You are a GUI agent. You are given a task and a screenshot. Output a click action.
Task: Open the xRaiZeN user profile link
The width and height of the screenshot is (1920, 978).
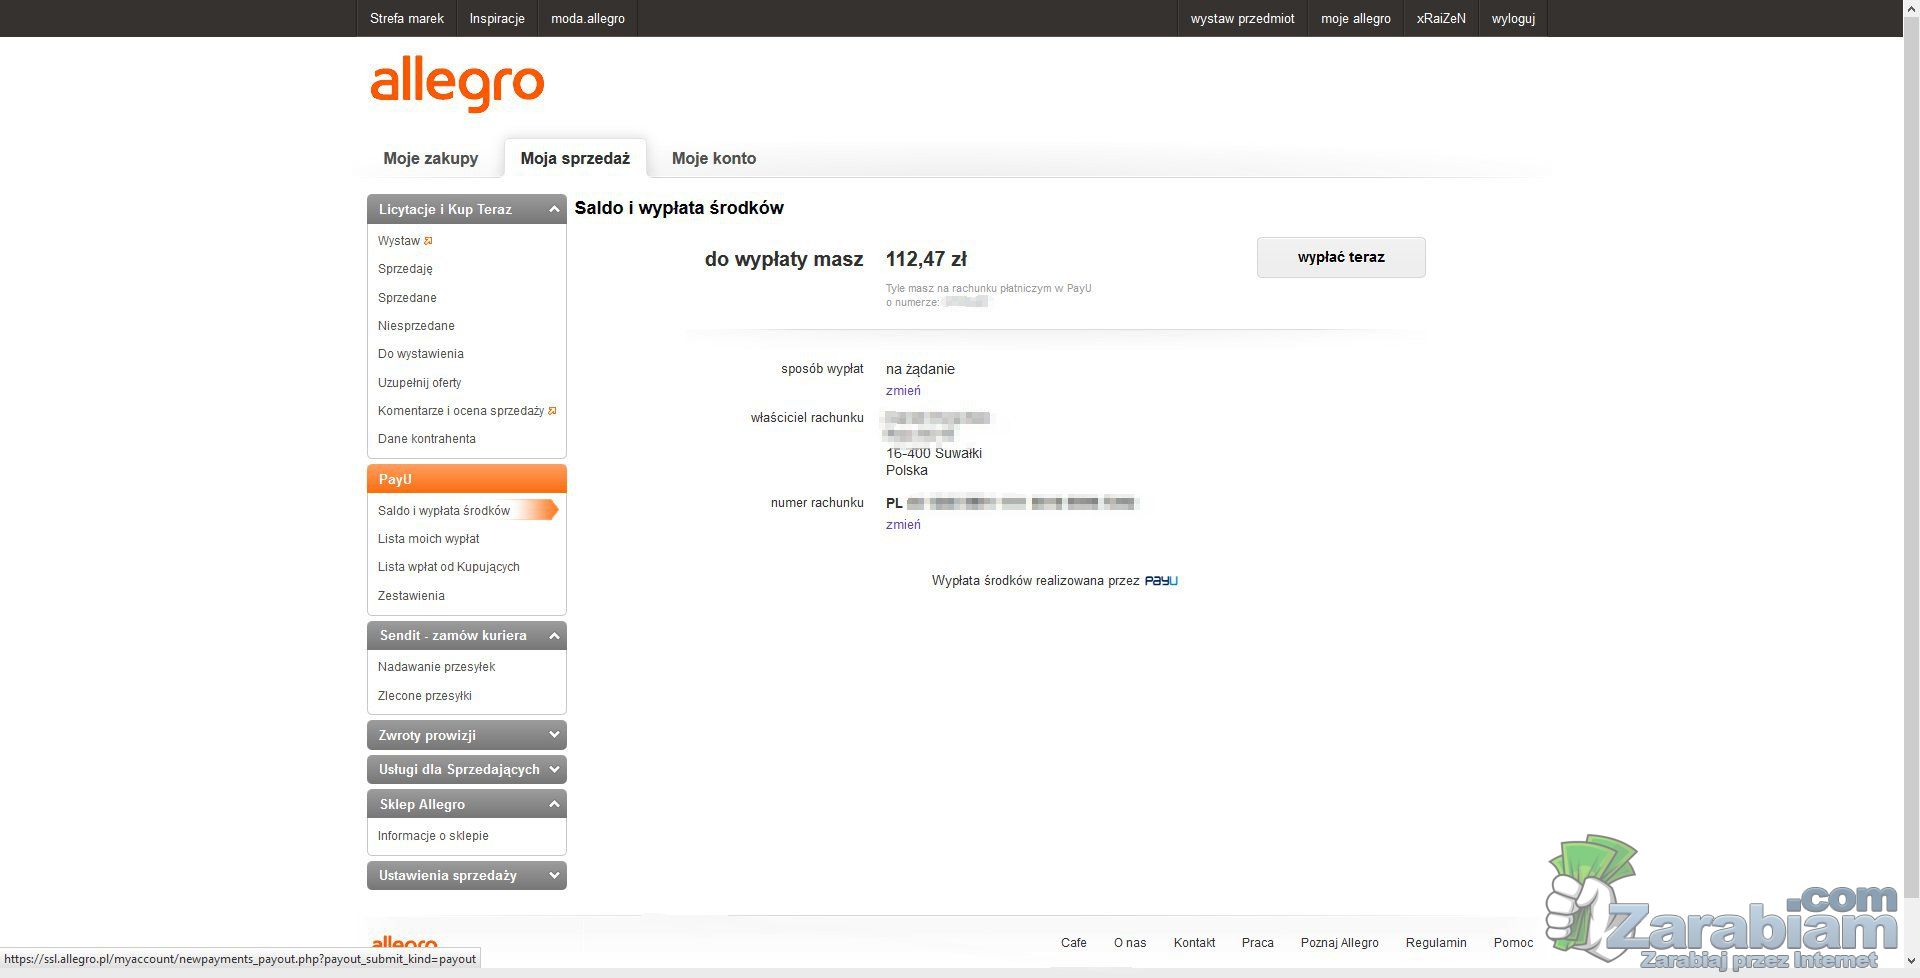pos(1441,18)
